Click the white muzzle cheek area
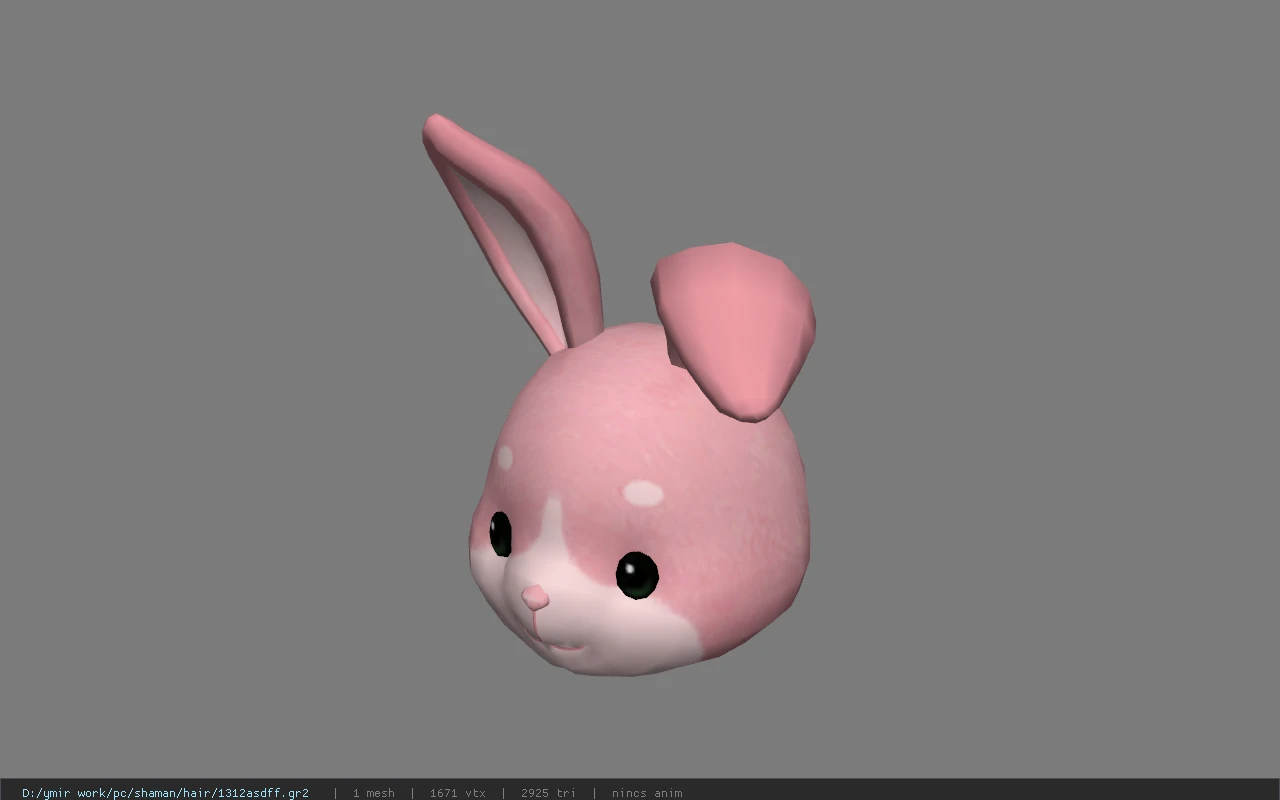This screenshot has height=800, width=1280. [620, 630]
